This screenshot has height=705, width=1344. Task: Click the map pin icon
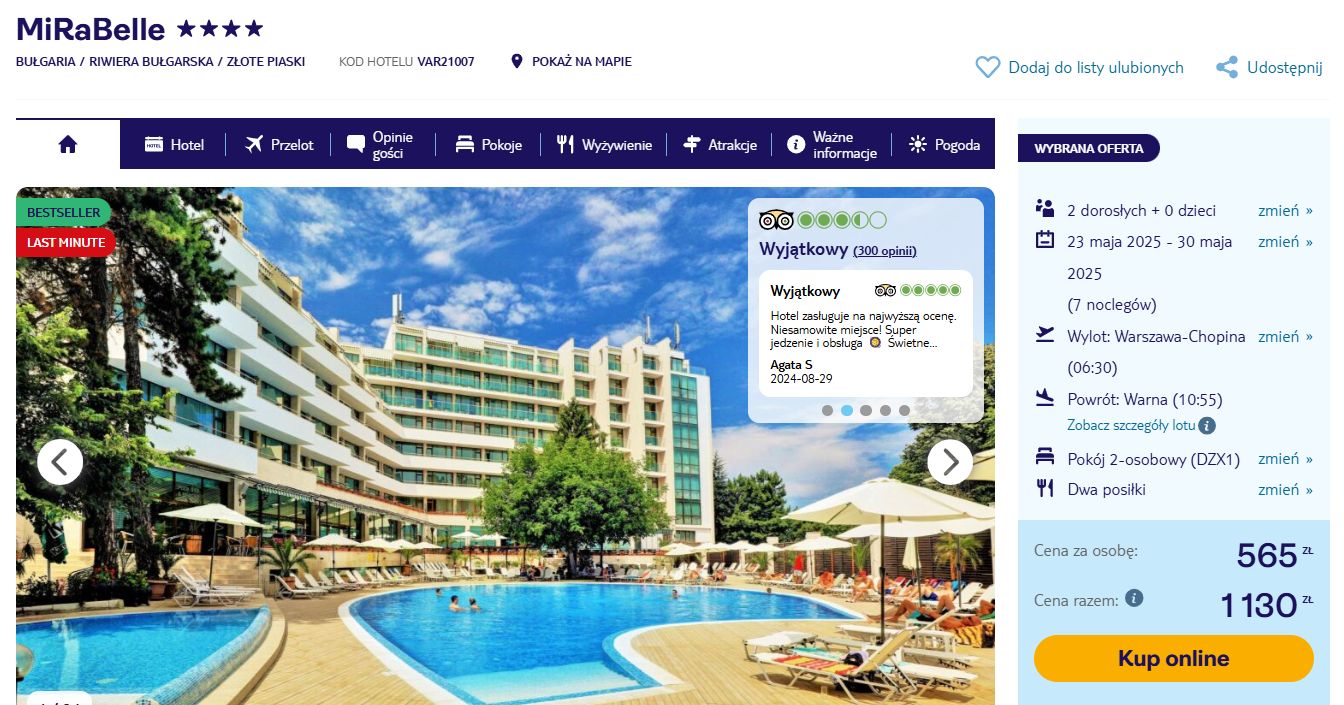[x=517, y=61]
